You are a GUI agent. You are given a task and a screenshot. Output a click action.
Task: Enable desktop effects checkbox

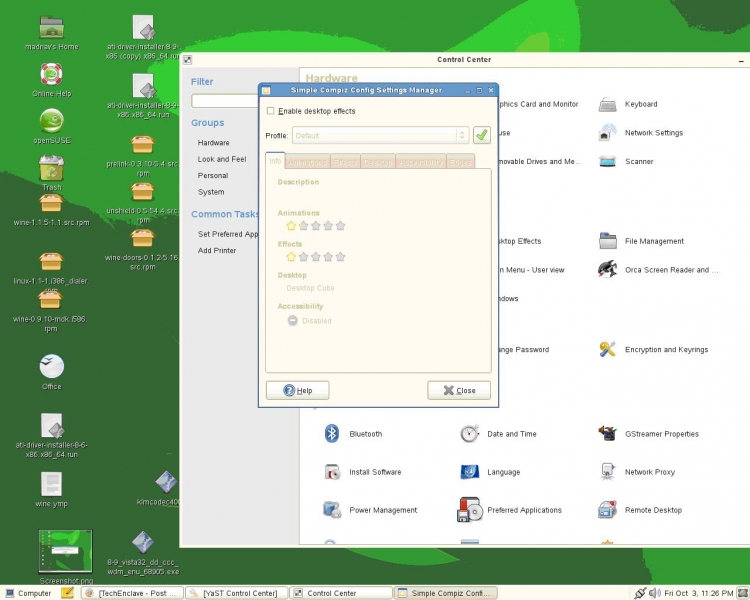[271, 111]
